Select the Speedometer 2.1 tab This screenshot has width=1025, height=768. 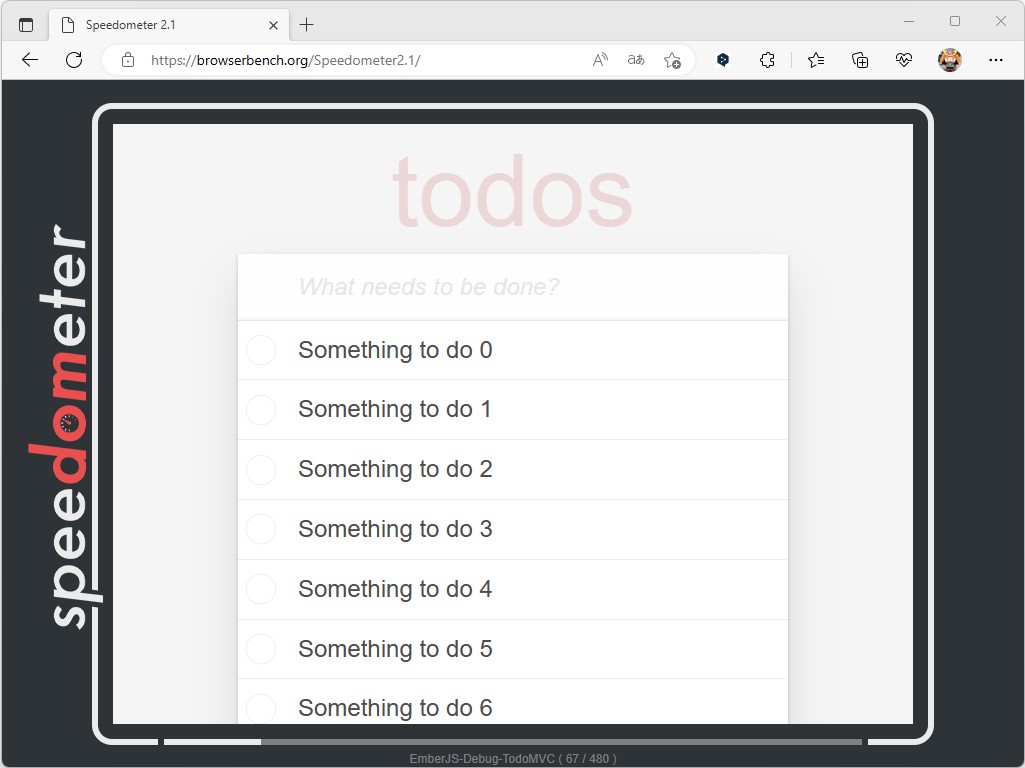tap(169, 25)
